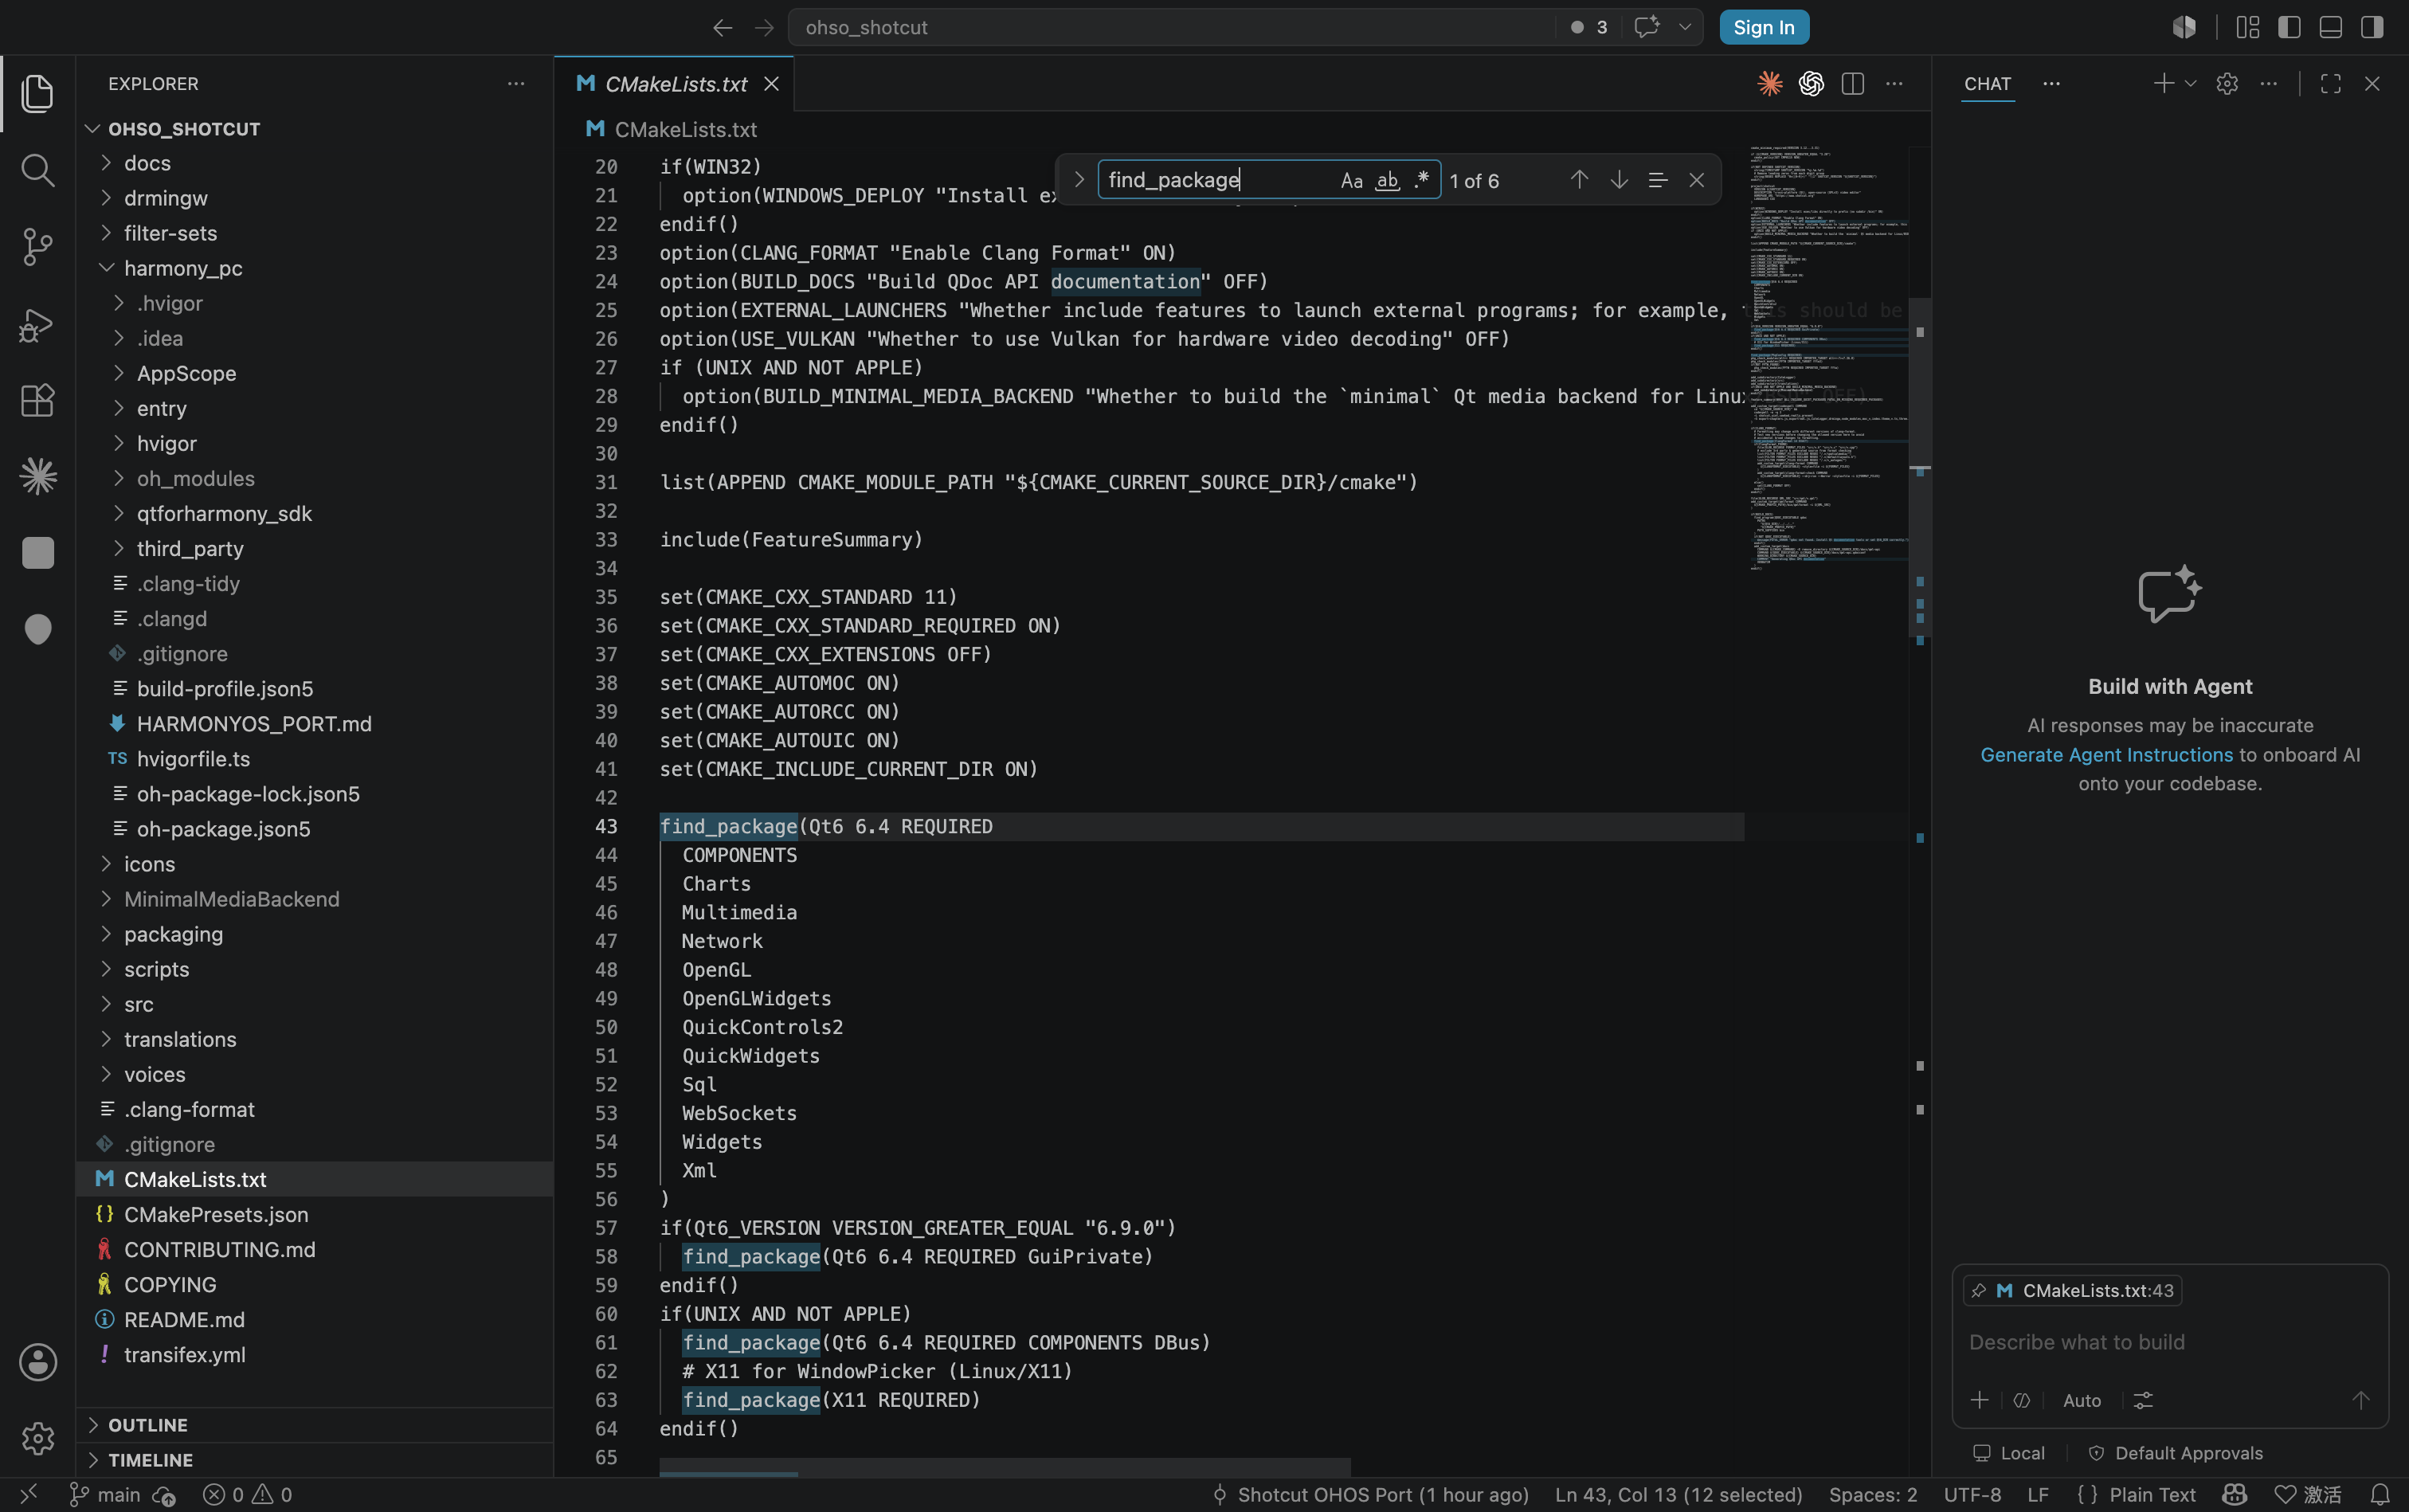The height and width of the screenshot is (1512, 2409).
Task: Toggle Use Regular Expression in find widget
Action: (1421, 180)
